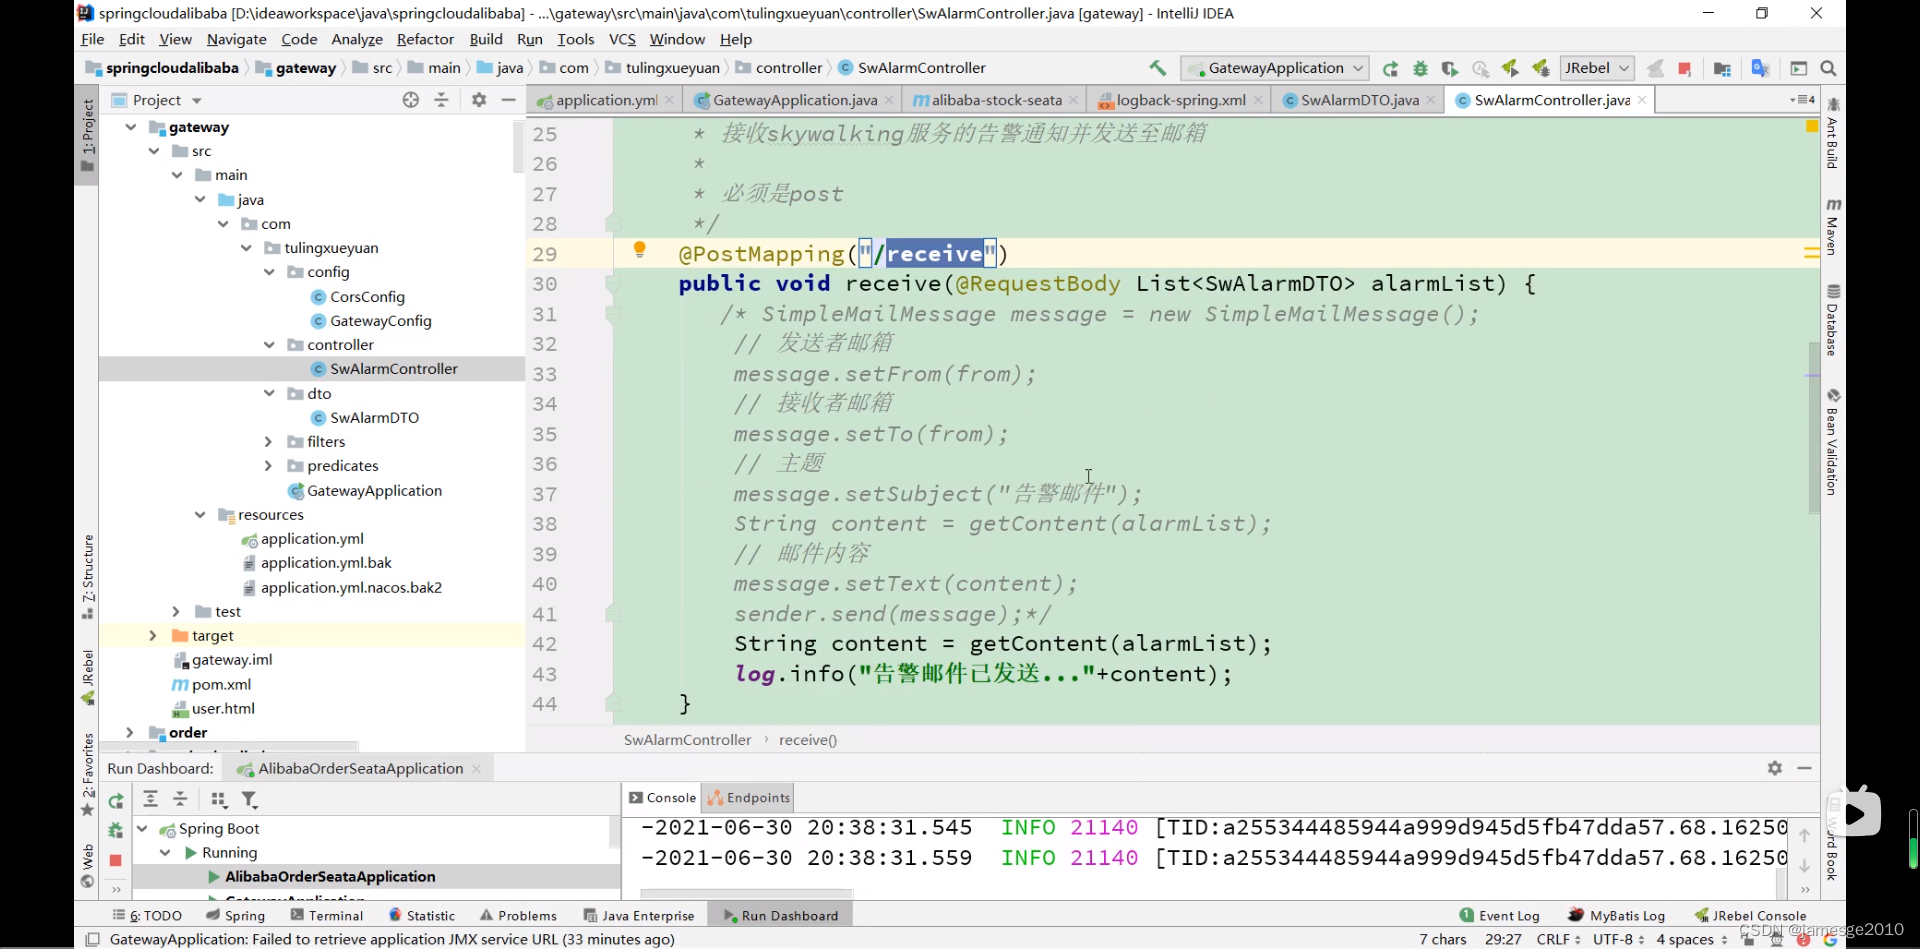
Task: Open GatewayApplication run configuration dropdown
Action: [x=1275, y=68]
